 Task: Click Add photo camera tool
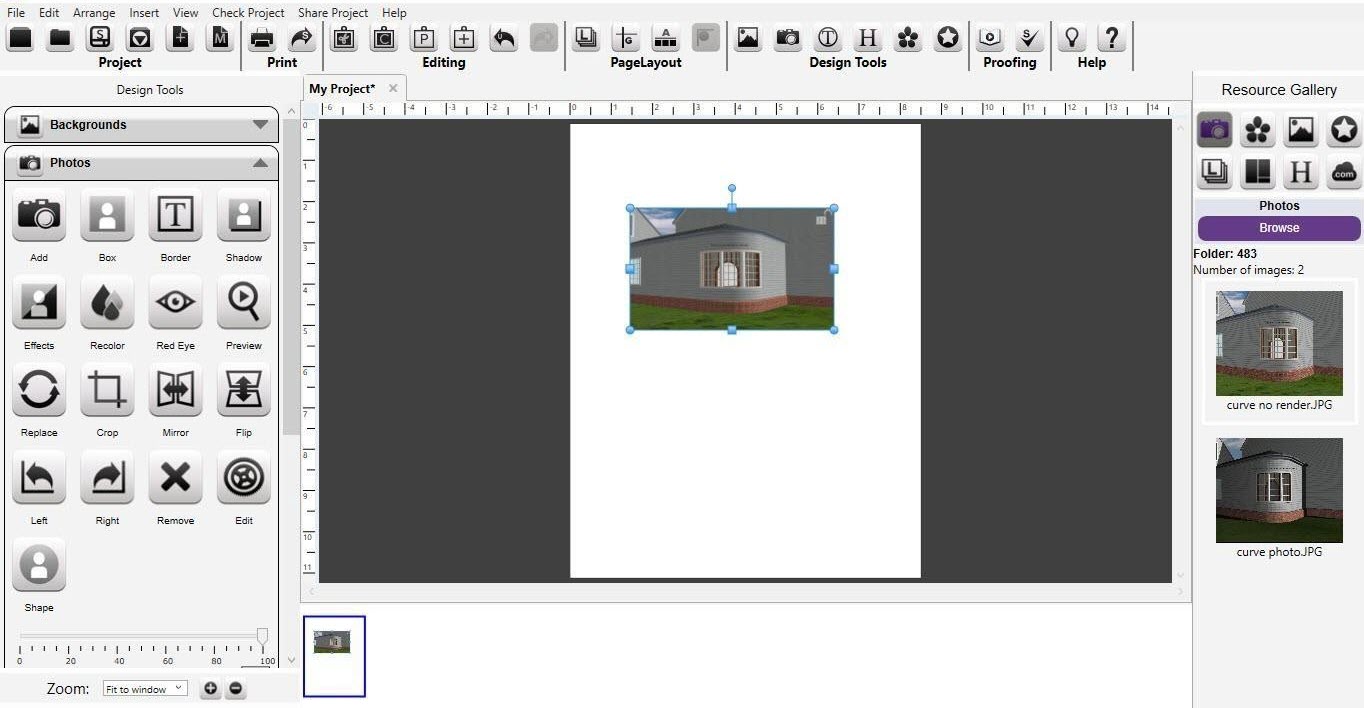39,214
